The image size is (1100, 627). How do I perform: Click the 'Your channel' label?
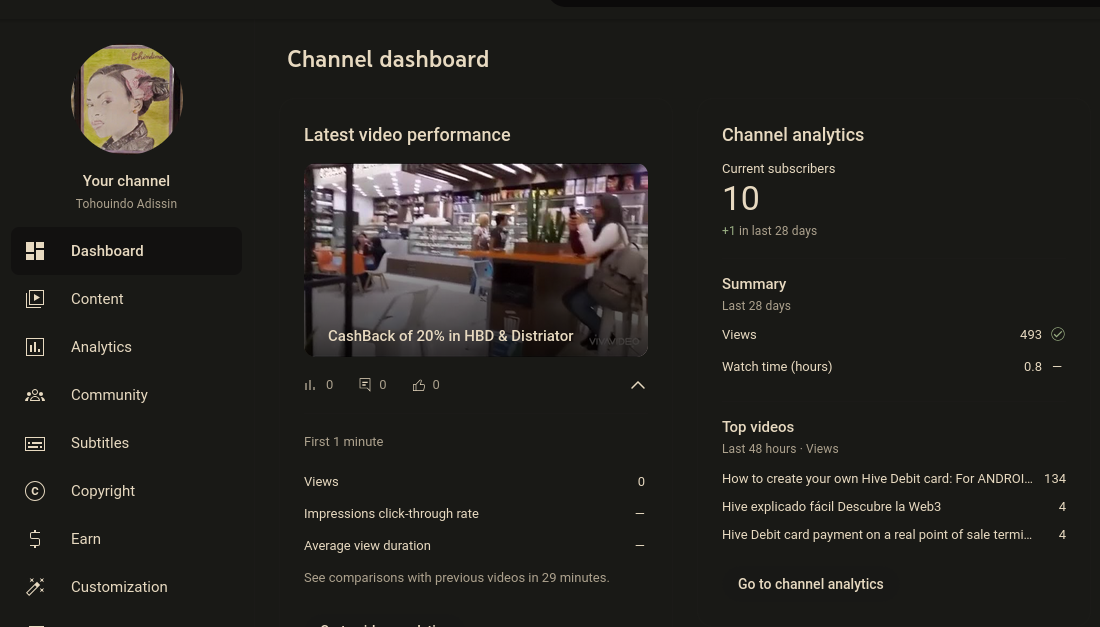point(126,181)
